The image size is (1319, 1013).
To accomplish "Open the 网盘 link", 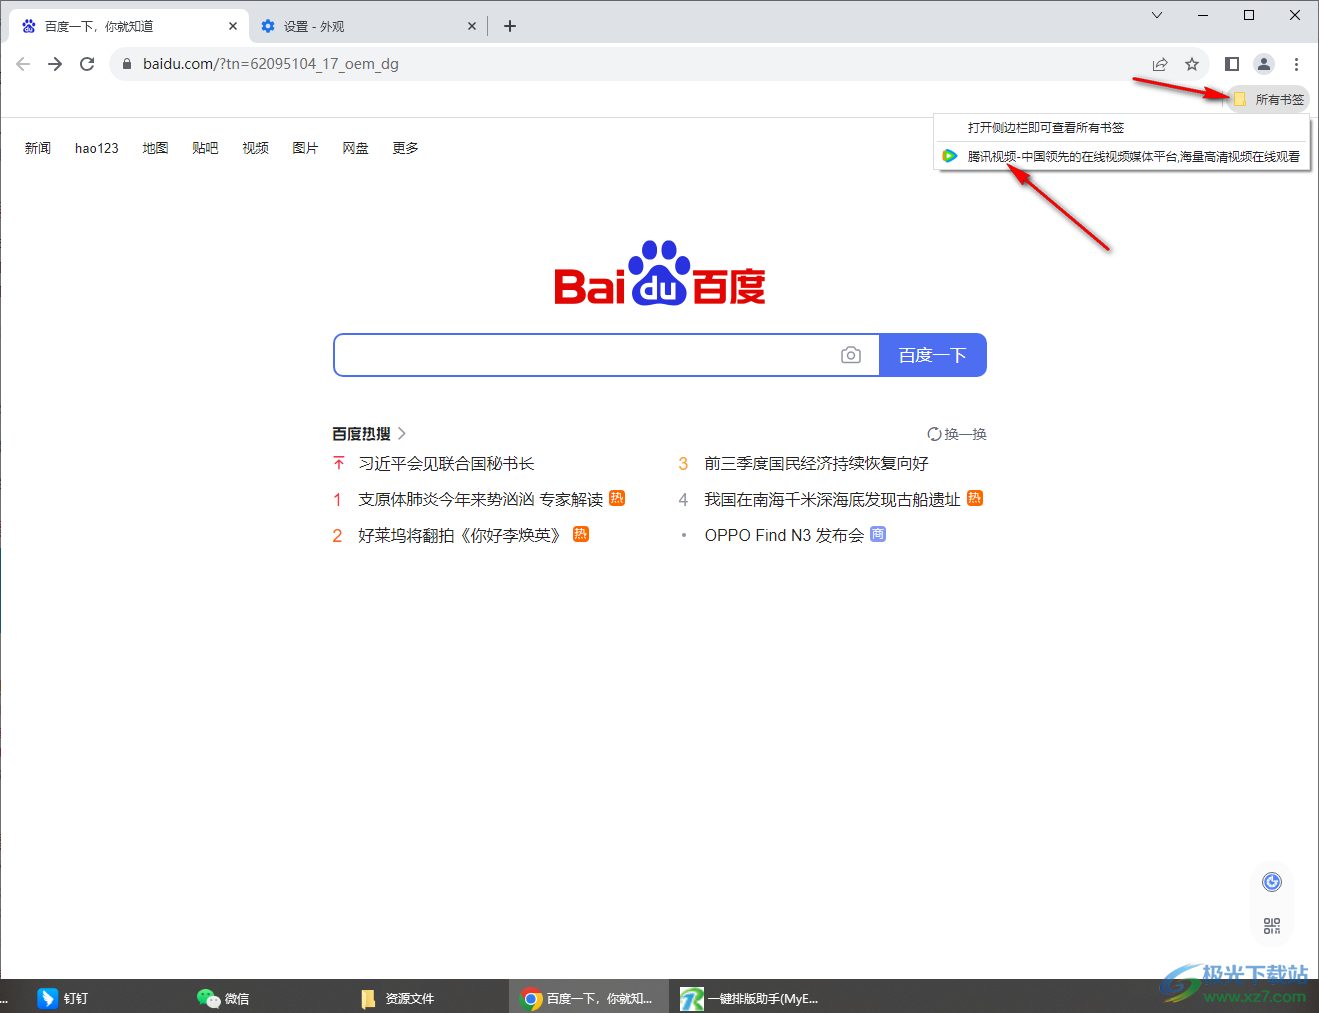I will [355, 148].
